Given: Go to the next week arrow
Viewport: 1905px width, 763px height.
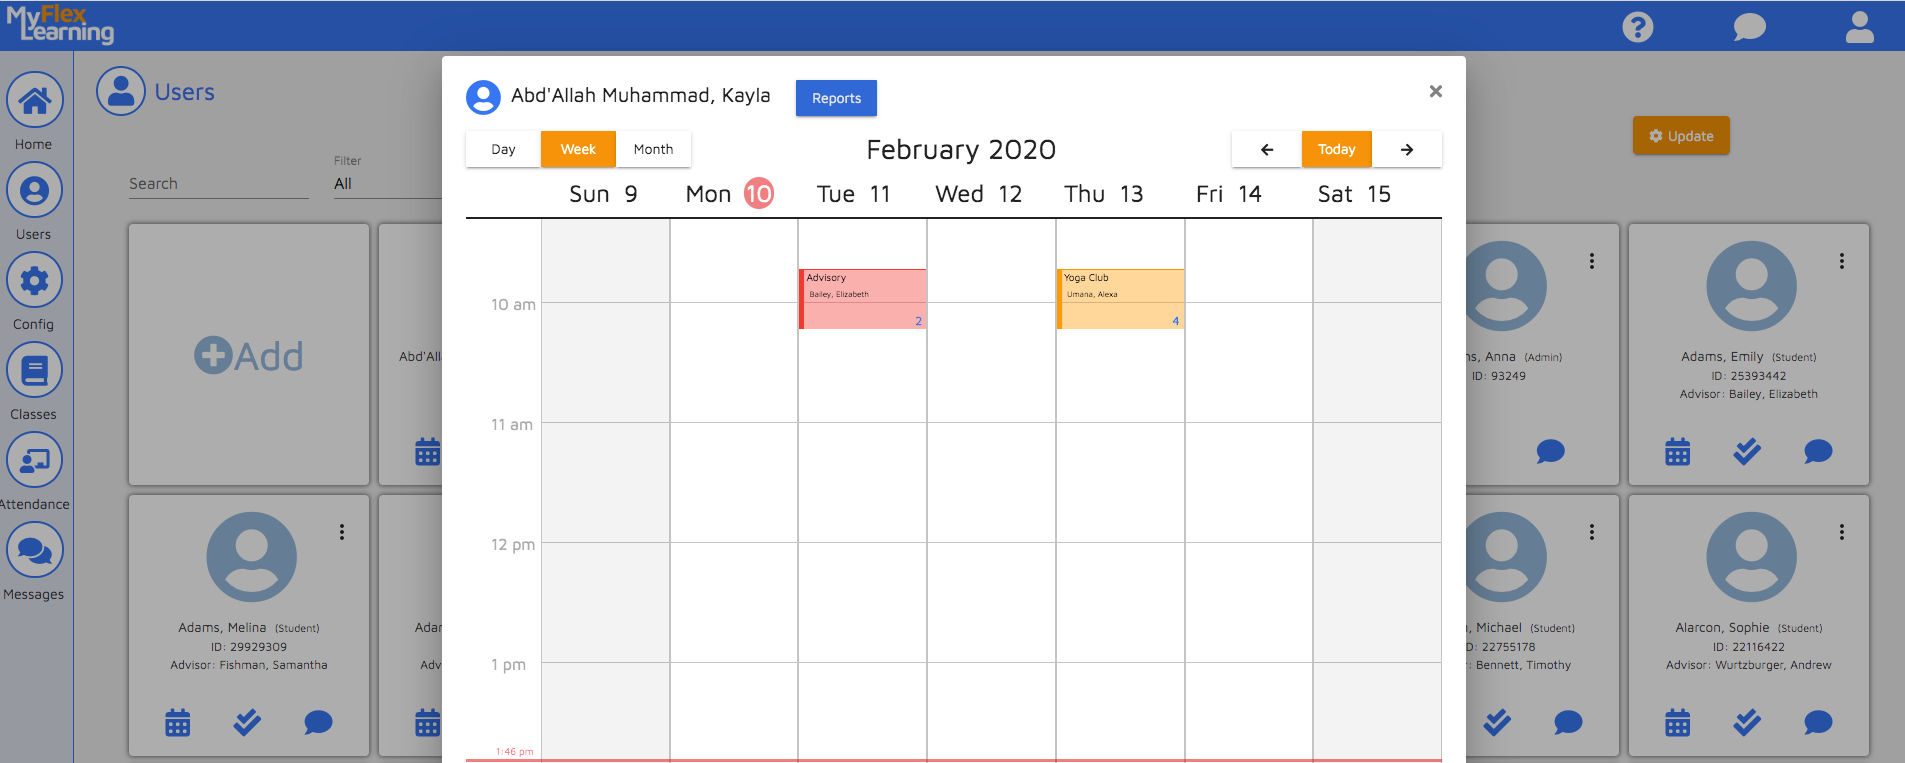Looking at the screenshot, I should [1406, 149].
